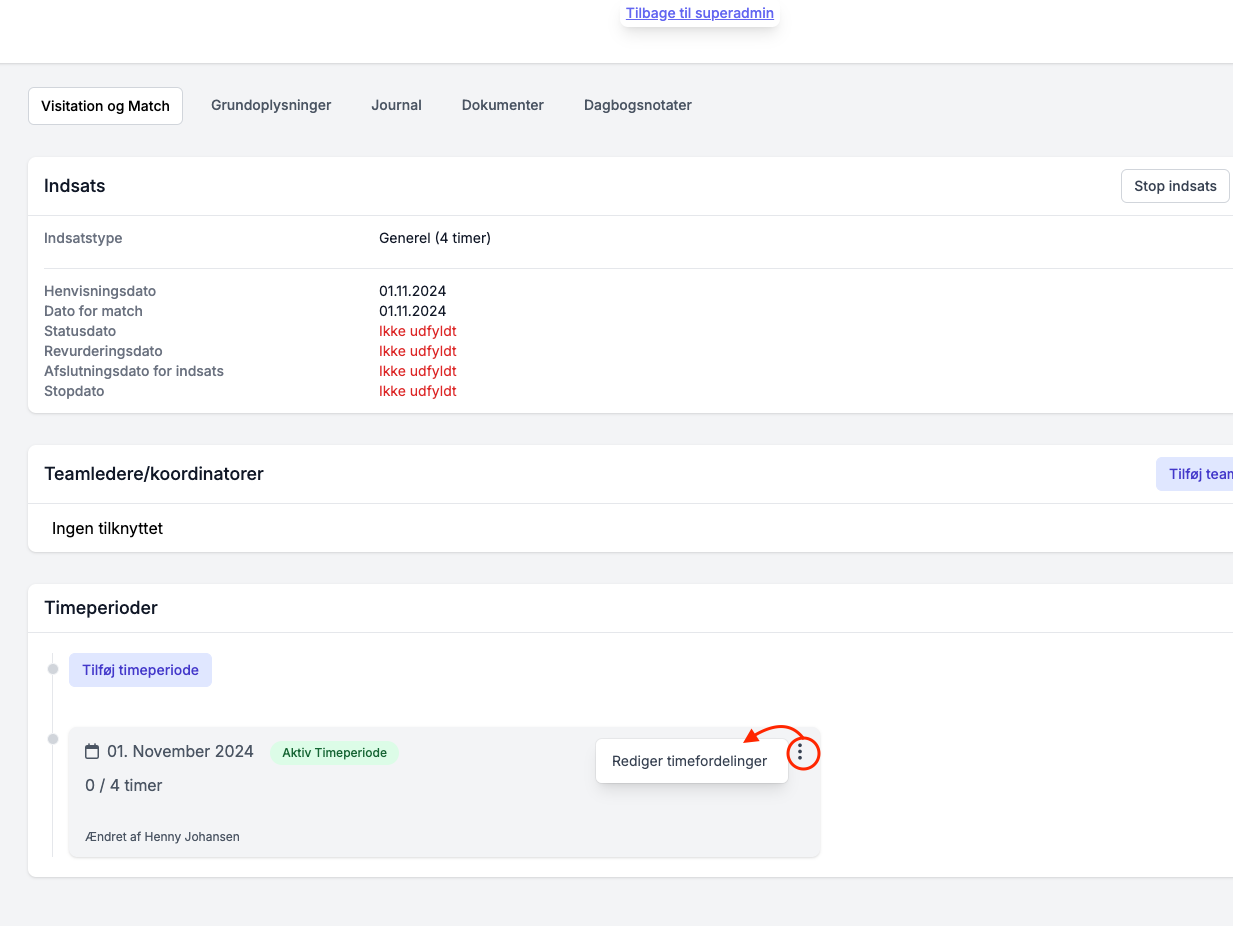This screenshot has width=1233, height=926.
Task: Click the red Ikke udfyldt value for Statusdato
Action: pyautogui.click(x=418, y=331)
